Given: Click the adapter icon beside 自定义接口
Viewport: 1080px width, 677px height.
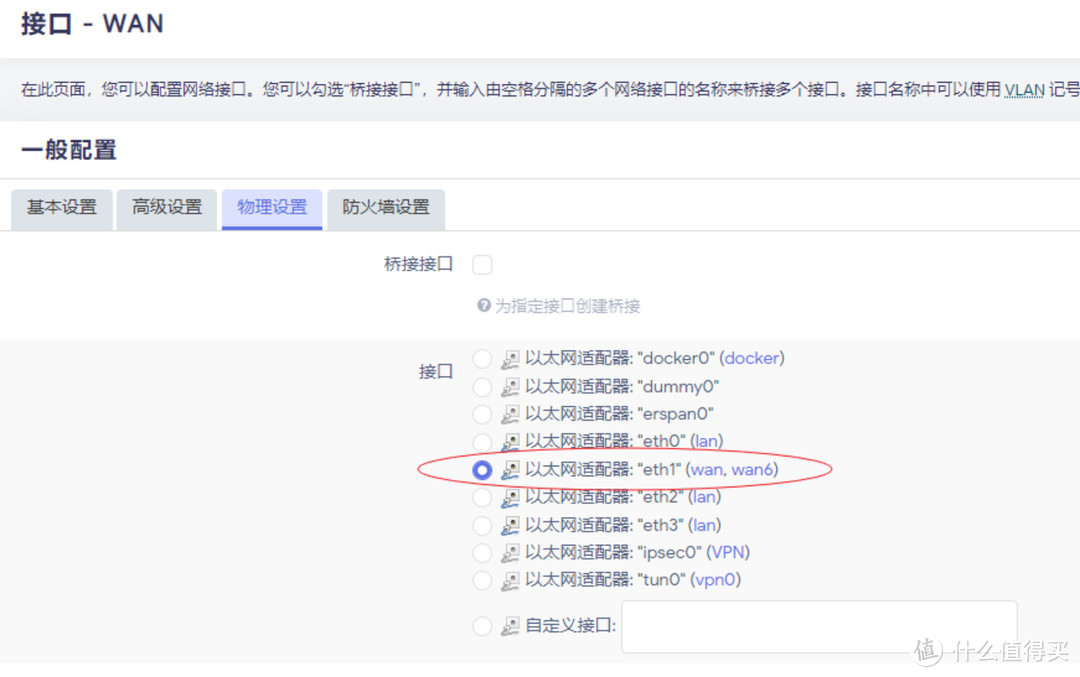Looking at the screenshot, I should 510,625.
